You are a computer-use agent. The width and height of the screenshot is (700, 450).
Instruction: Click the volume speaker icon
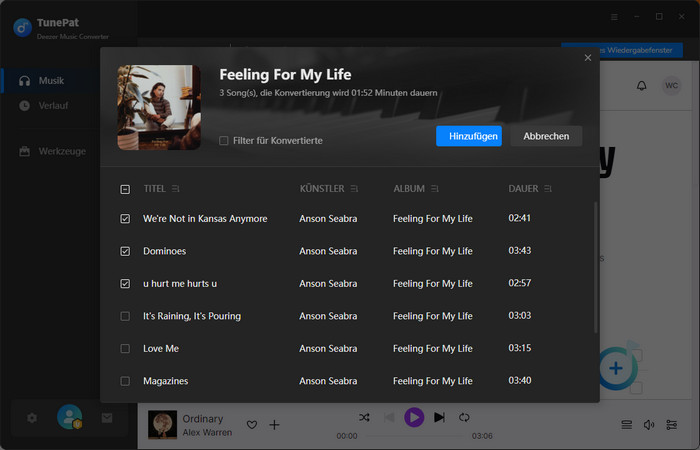[649, 425]
